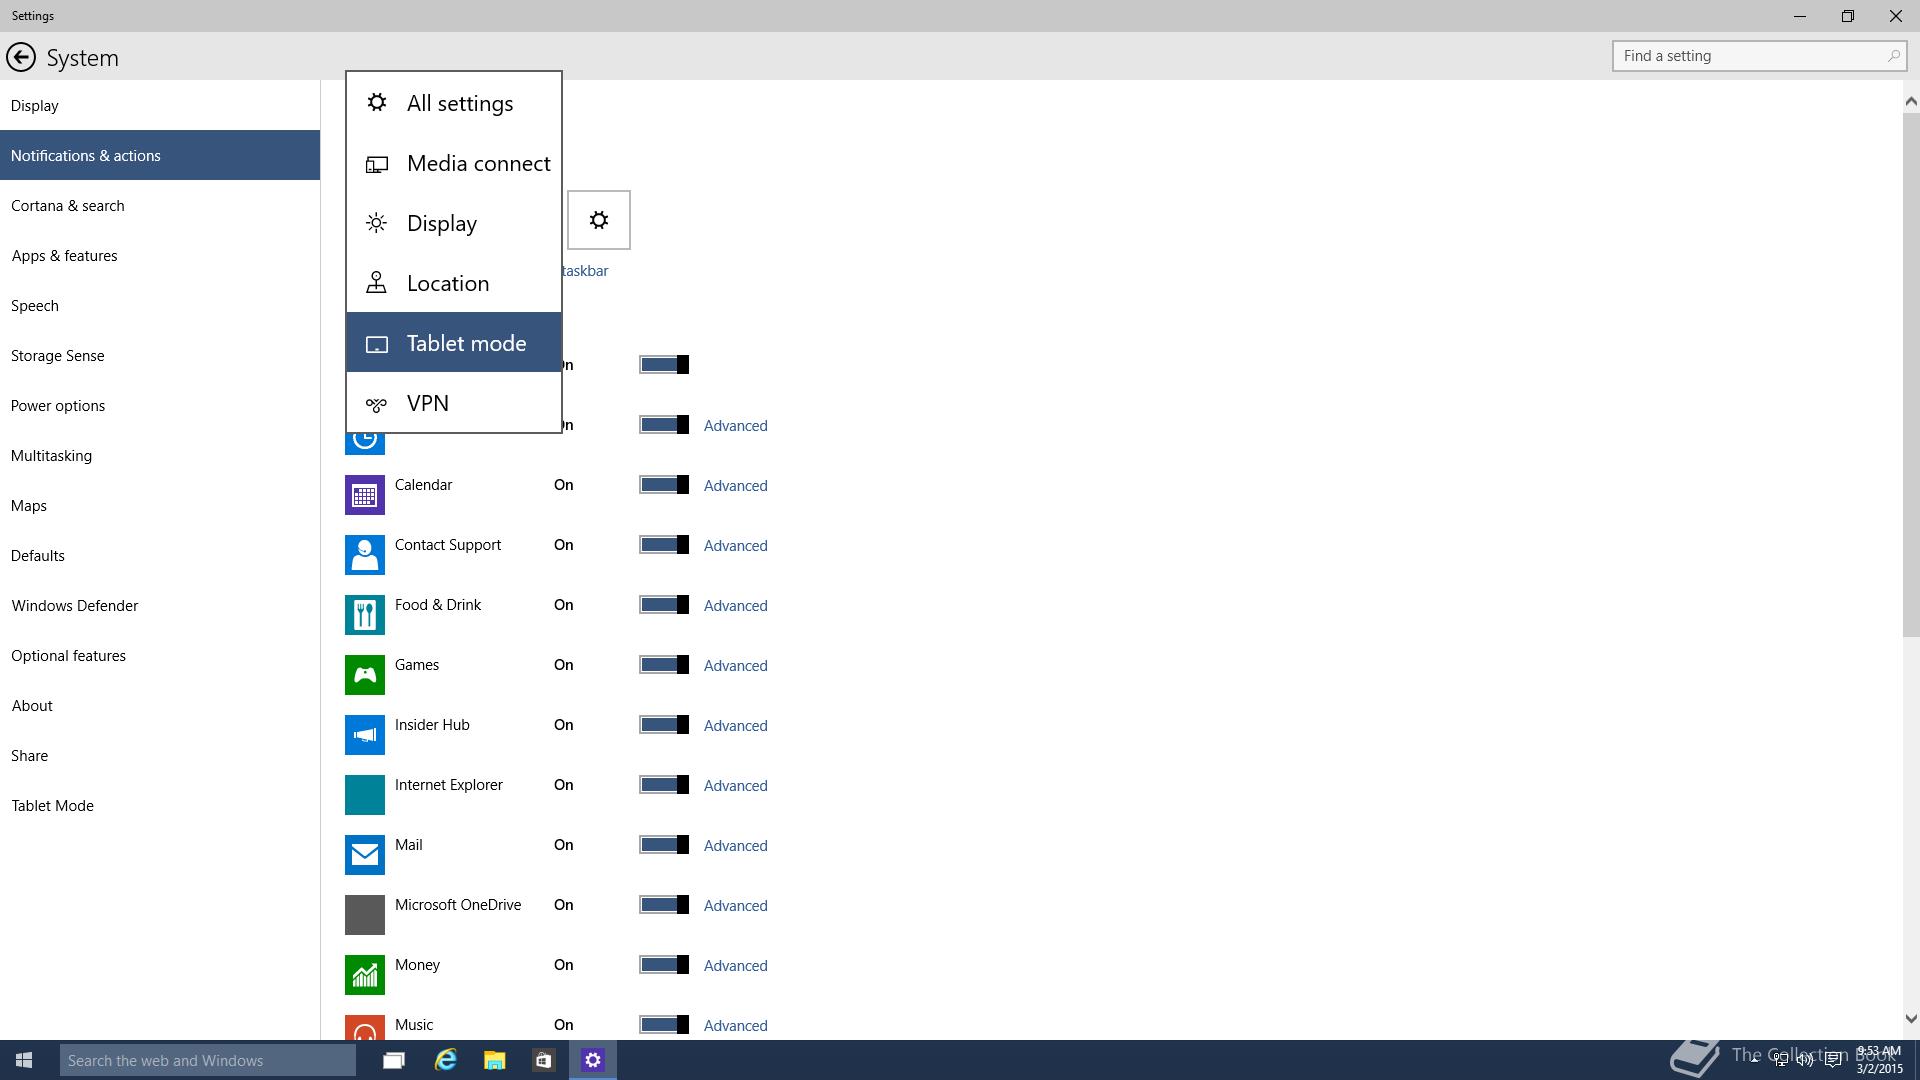Click the scrollbar up arrow
Screen dimensions: 1920x1080
coord(1911,101)
